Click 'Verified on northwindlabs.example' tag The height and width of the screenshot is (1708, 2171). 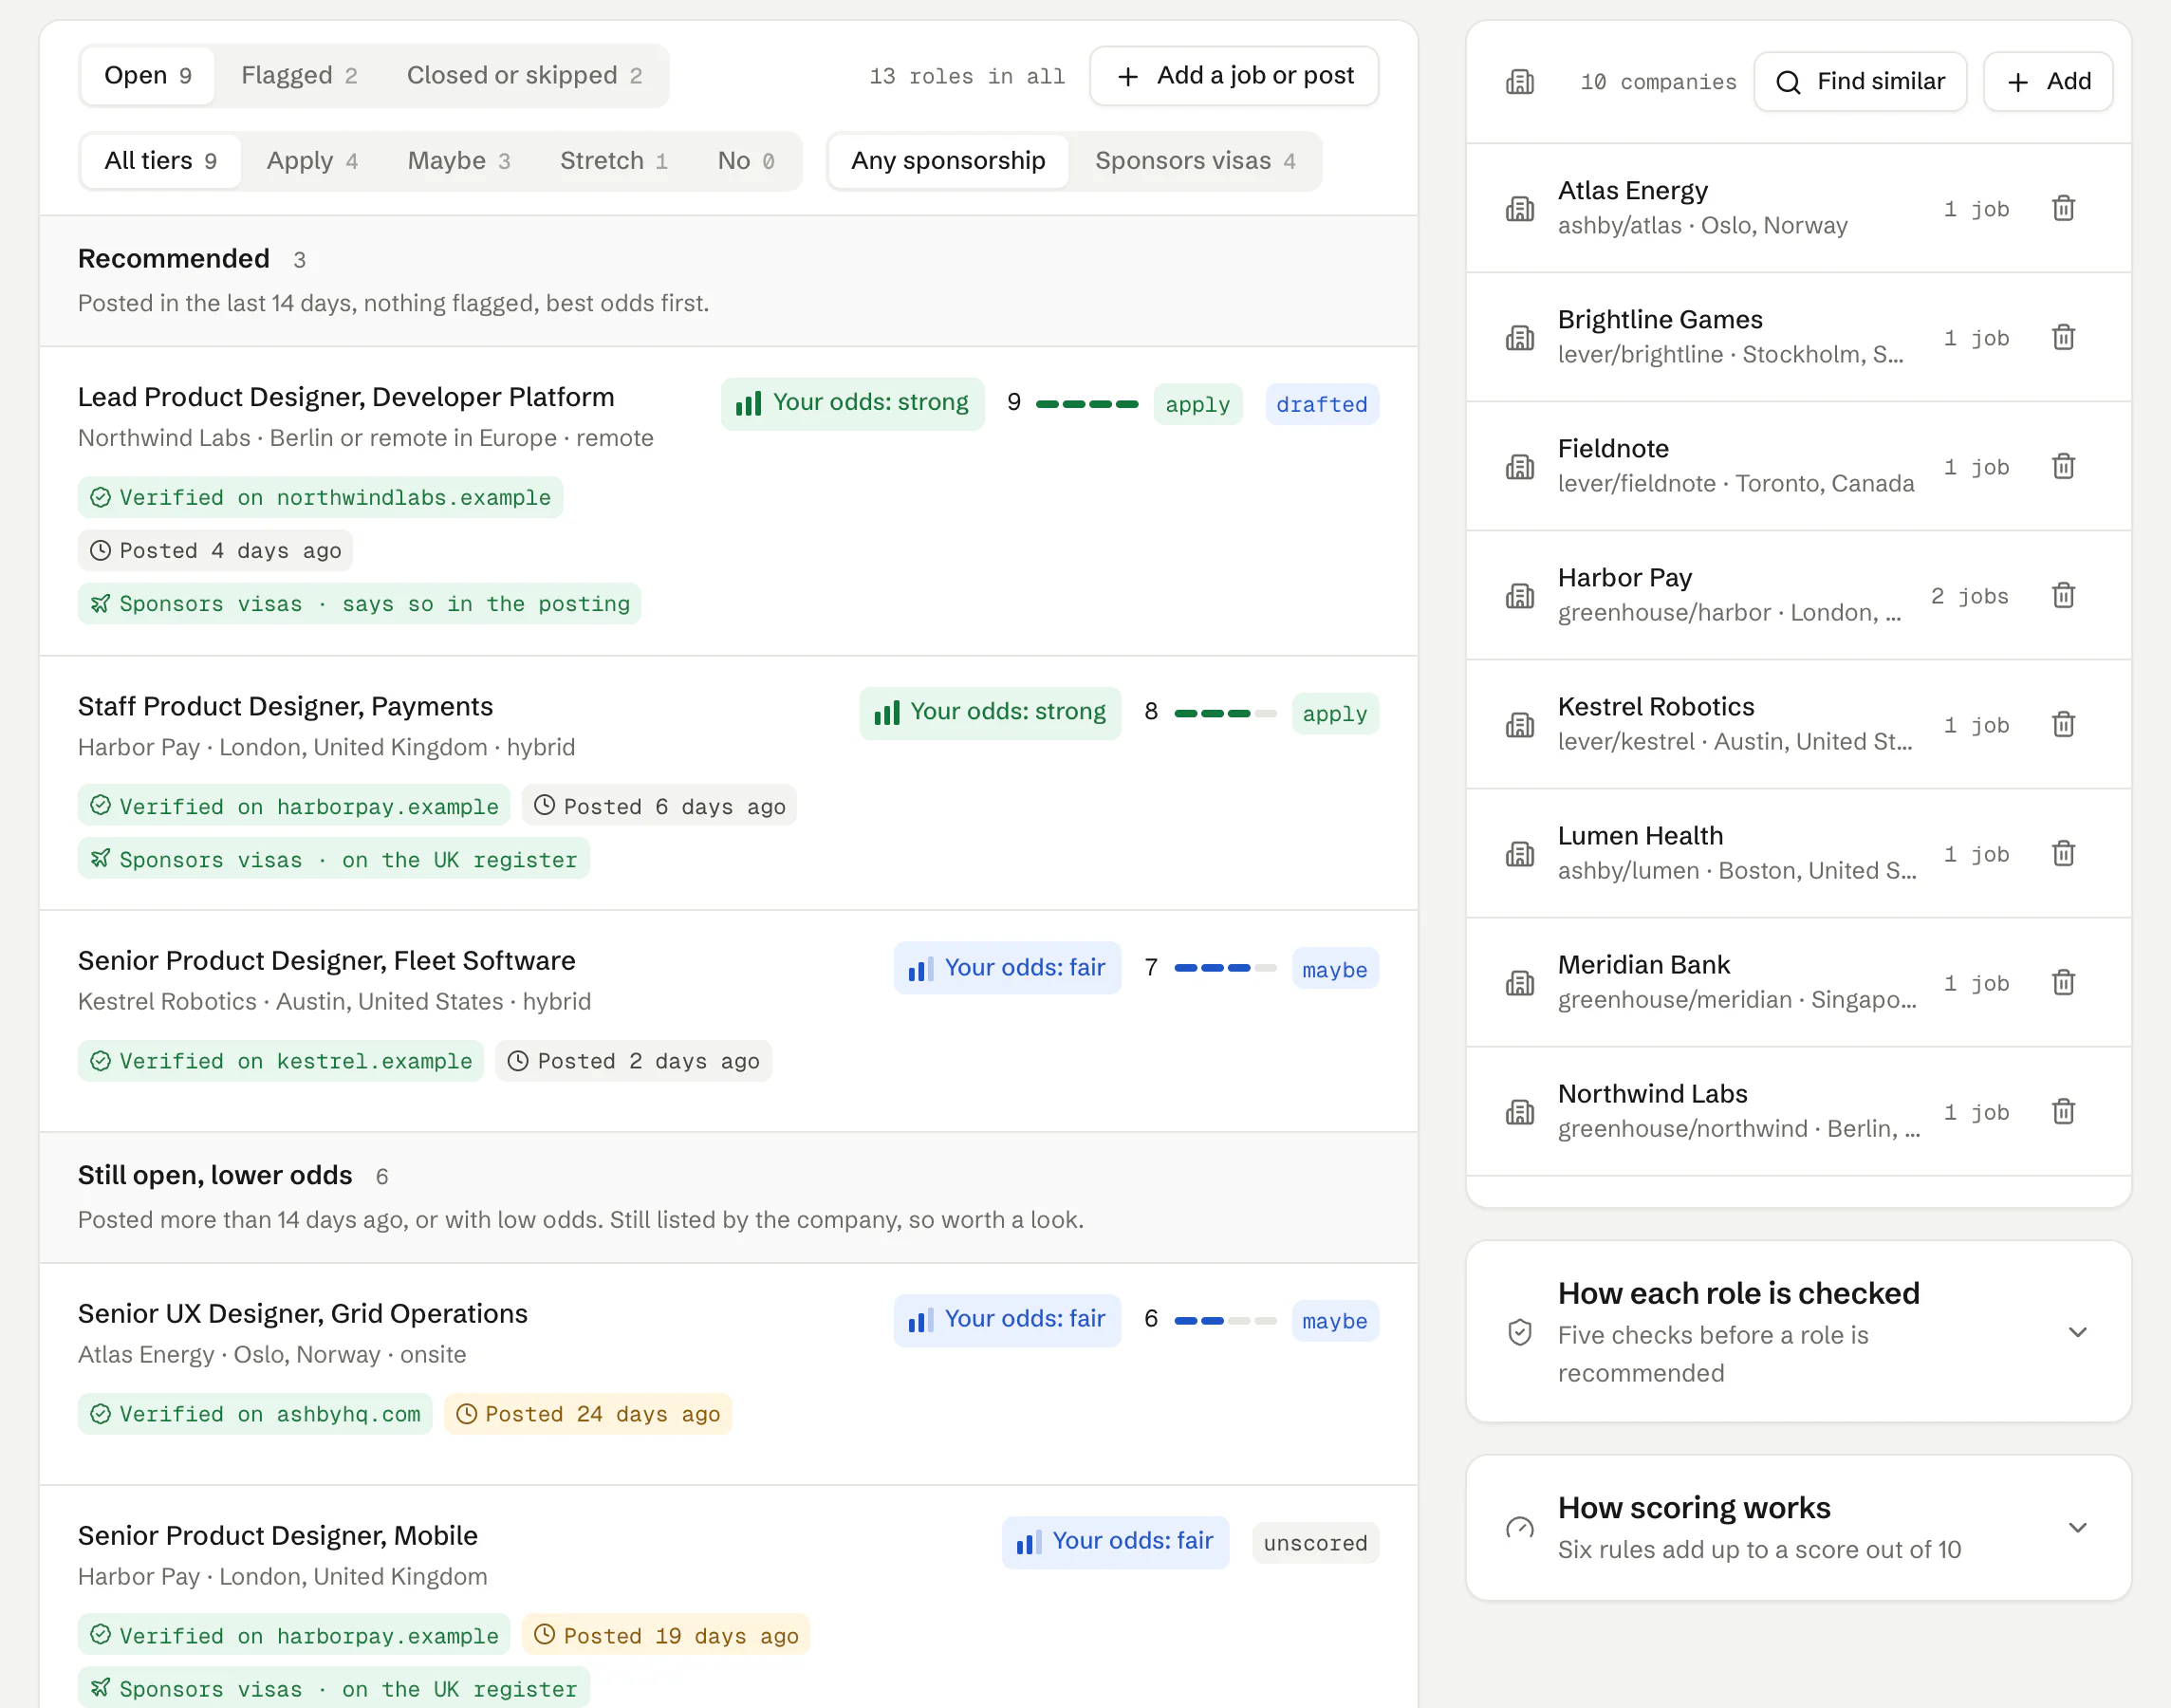click(x=320, y=497)
